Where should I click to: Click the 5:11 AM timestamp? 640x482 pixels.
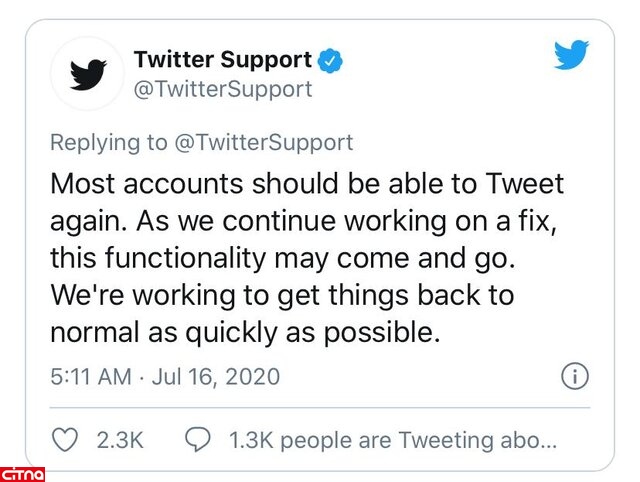pyautogui.click(x=90, y=377)
